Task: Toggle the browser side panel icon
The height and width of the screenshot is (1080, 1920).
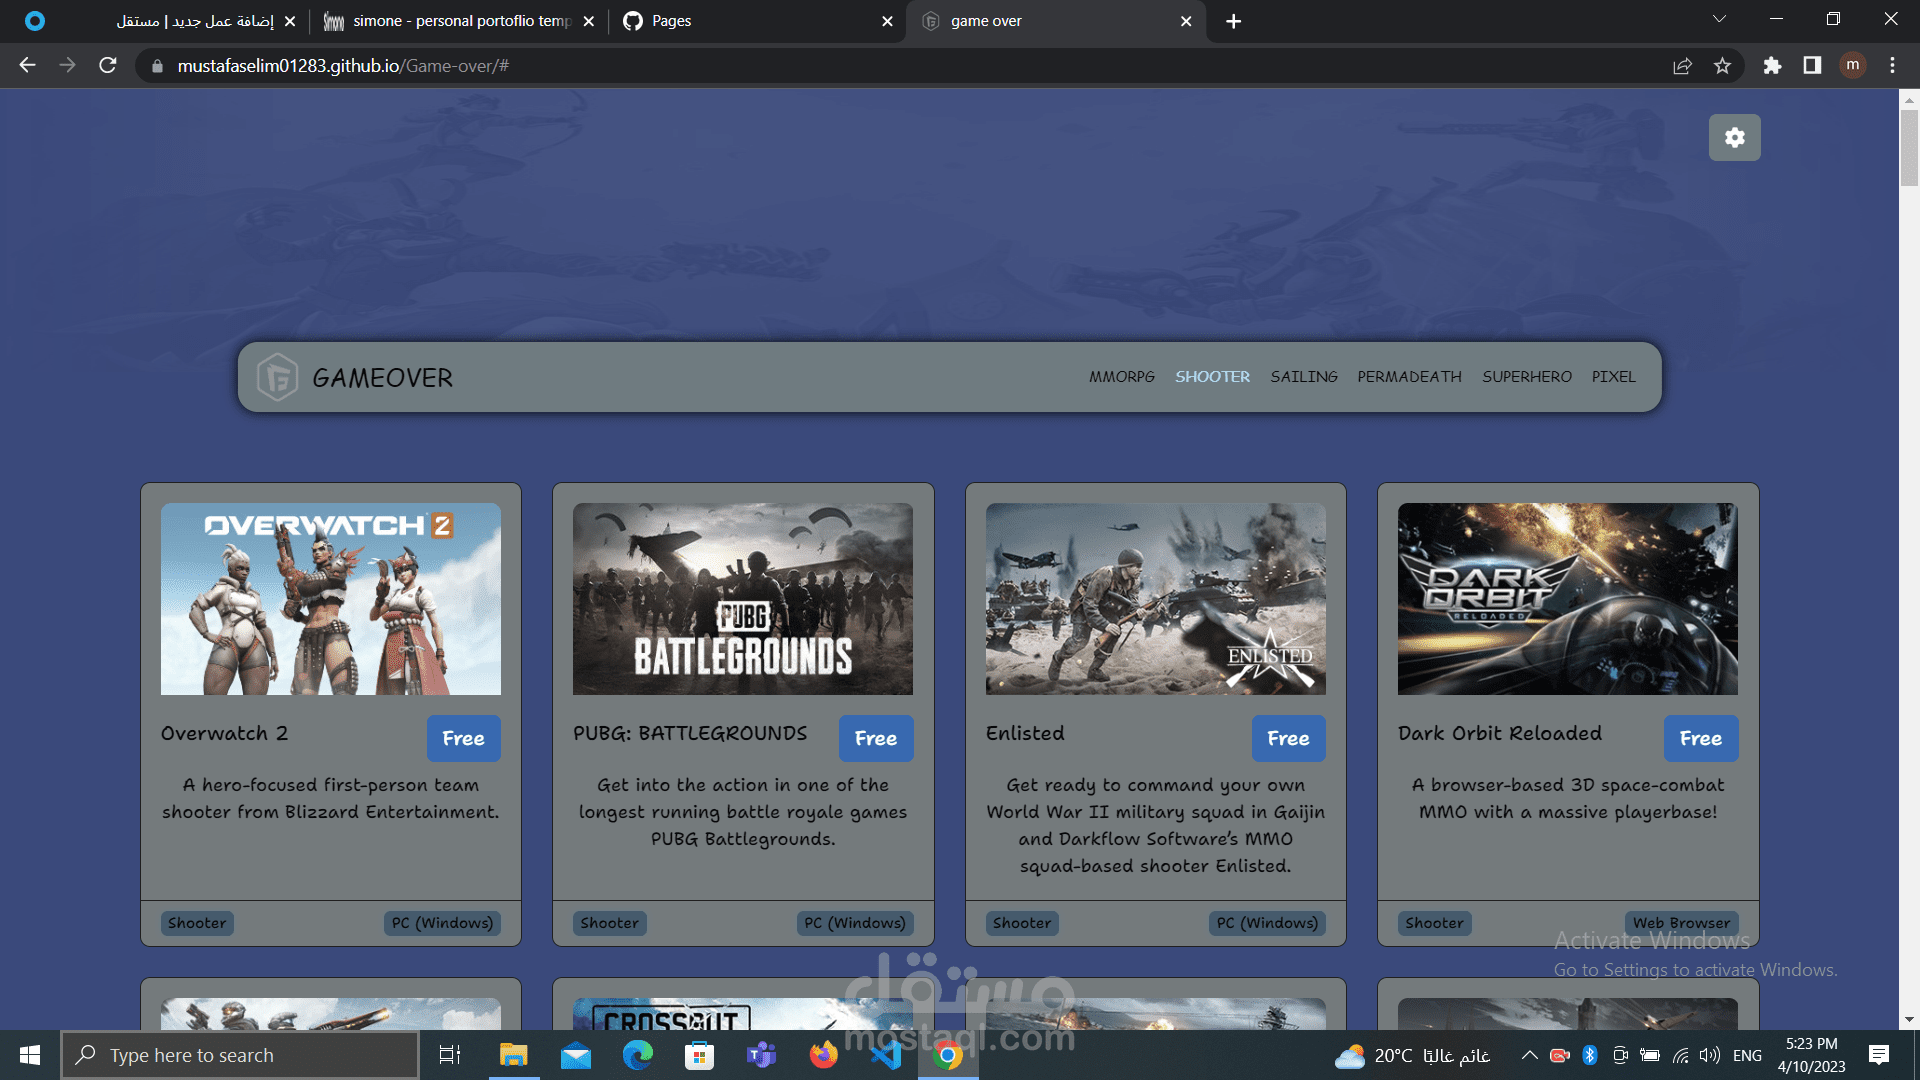Action: [1812, 66]
